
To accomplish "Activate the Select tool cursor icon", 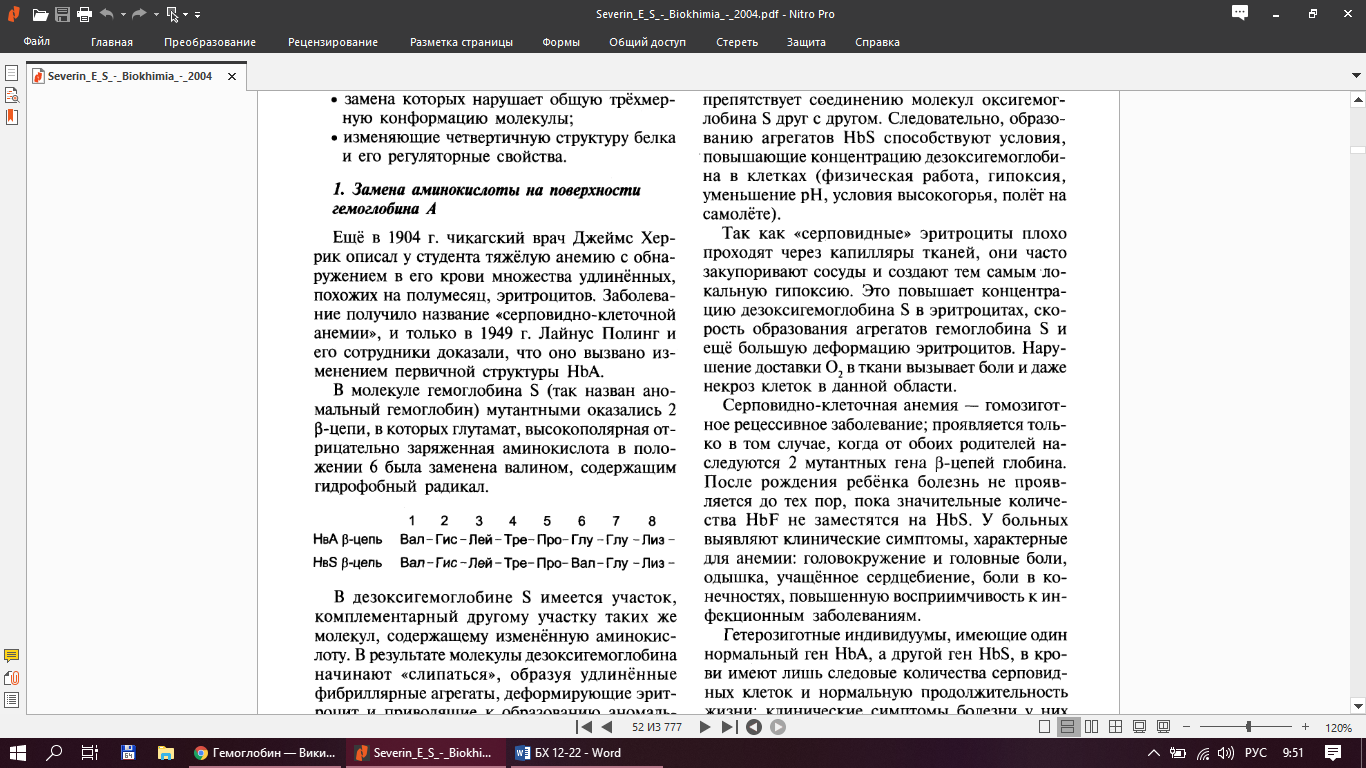I will pos(173,14).
